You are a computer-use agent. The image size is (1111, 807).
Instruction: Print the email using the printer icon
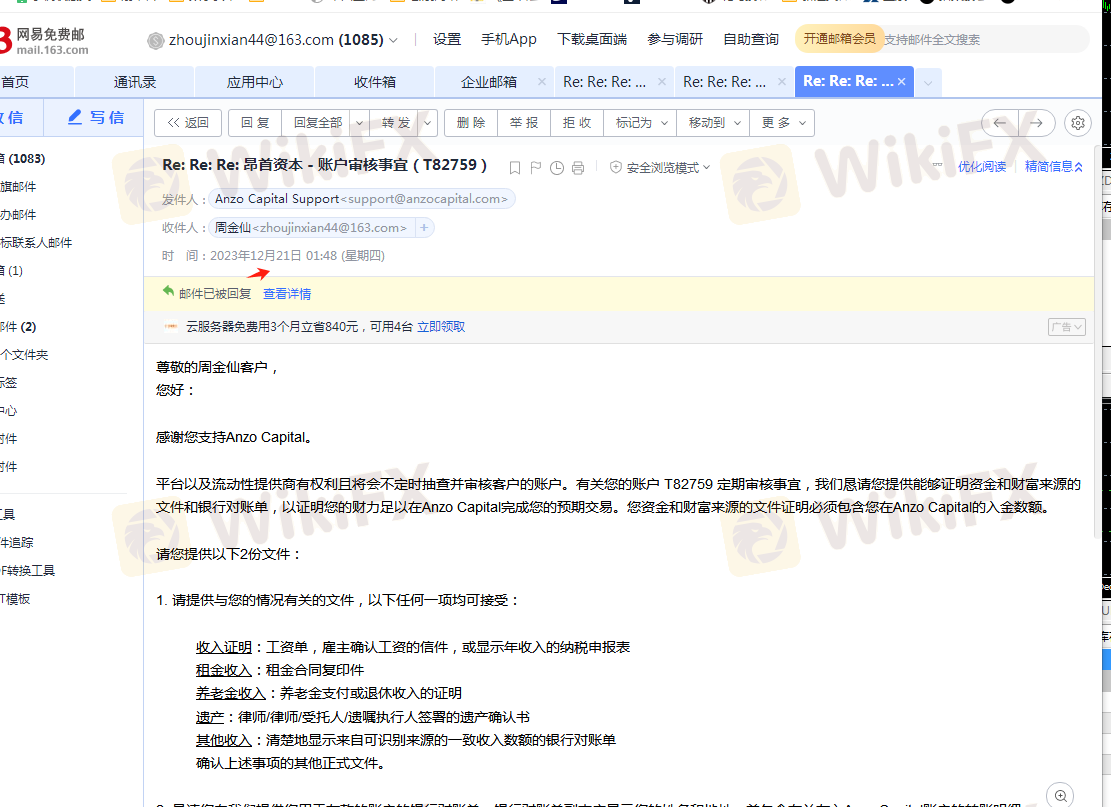tap(578, 168)
